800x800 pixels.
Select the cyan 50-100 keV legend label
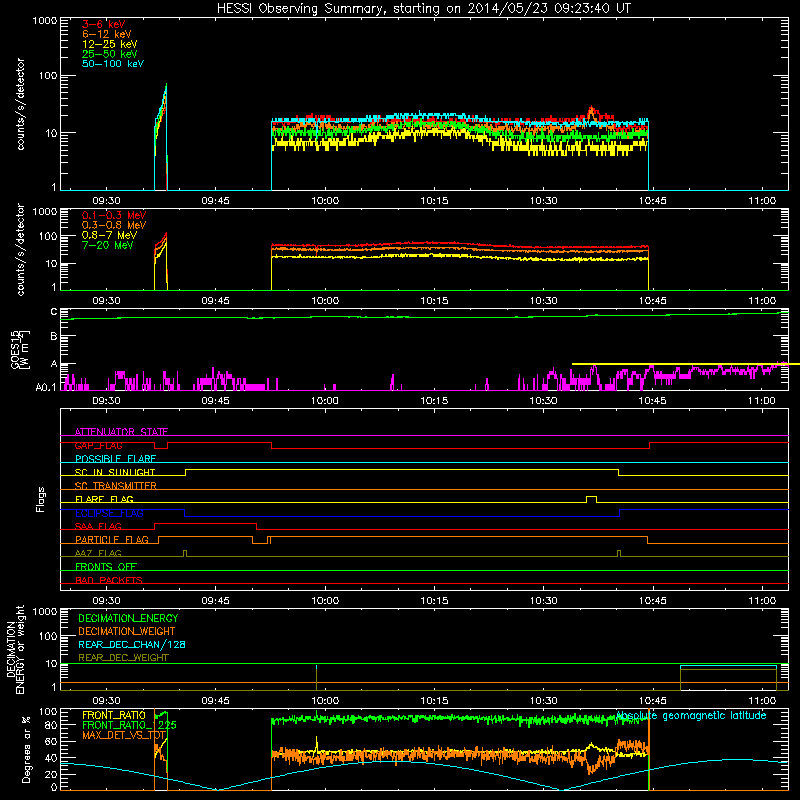(112, 64)
